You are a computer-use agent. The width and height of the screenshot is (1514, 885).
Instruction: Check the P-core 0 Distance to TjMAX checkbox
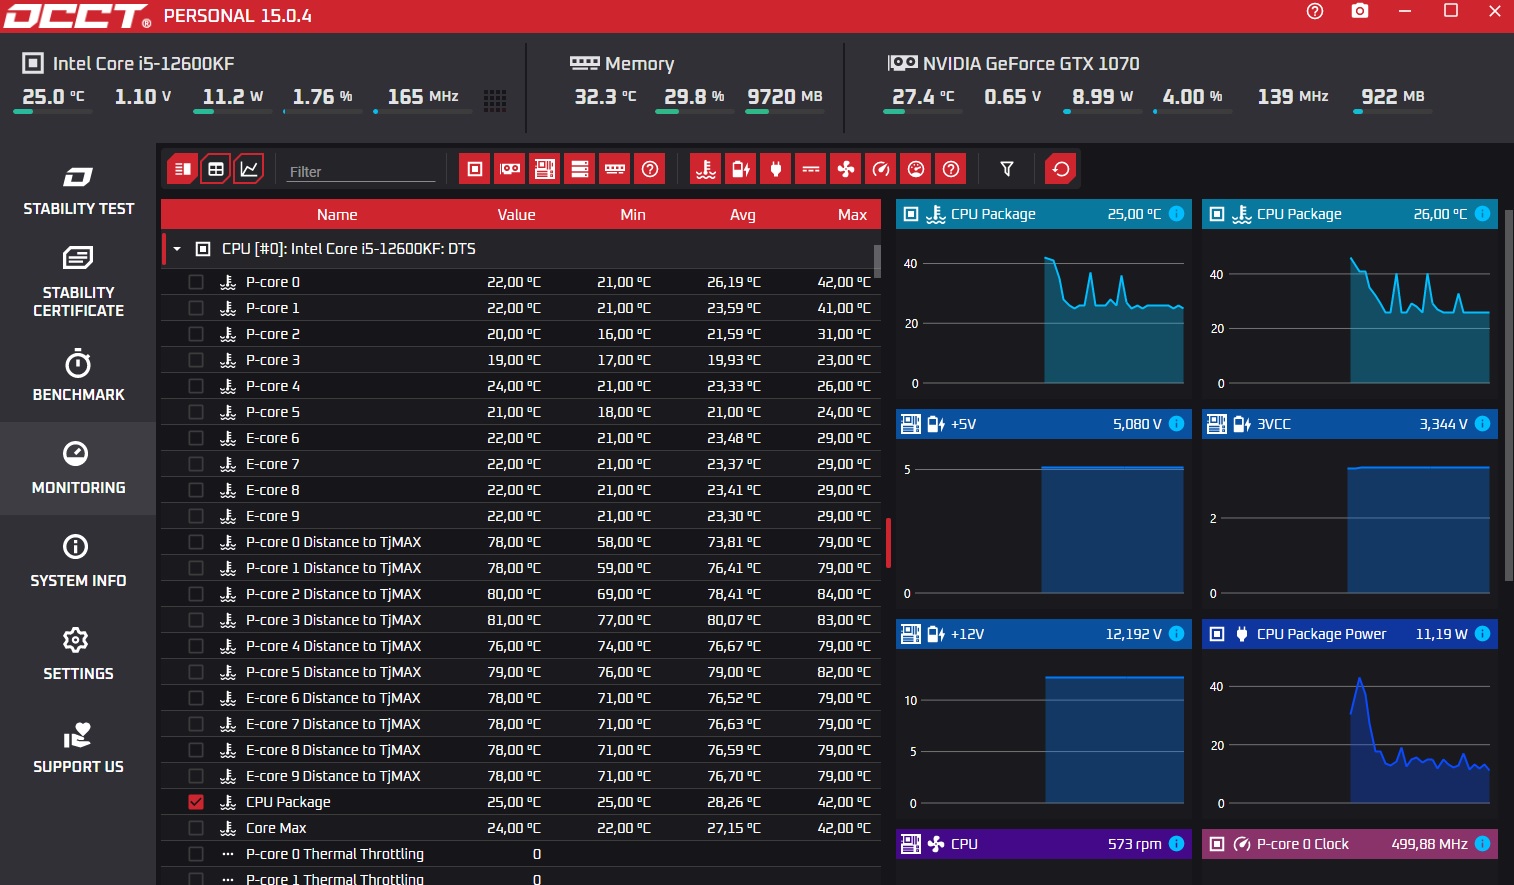(x=196, y=542)
